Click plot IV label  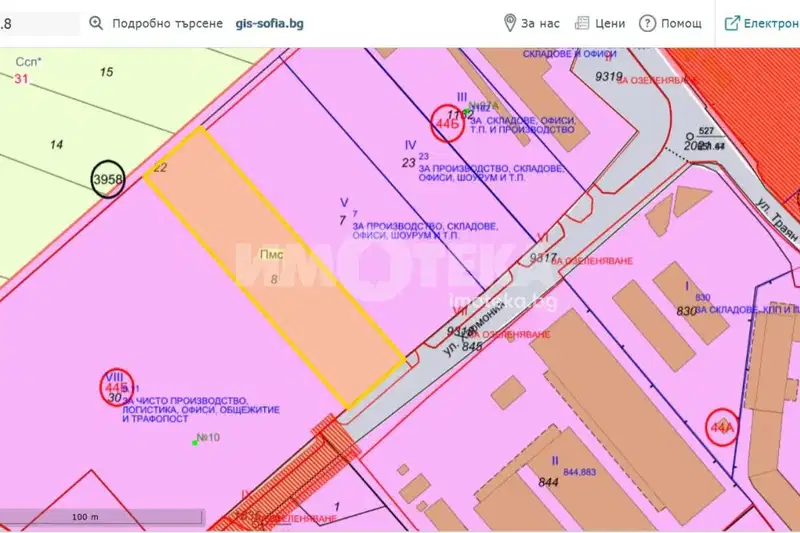click(410, 145)
